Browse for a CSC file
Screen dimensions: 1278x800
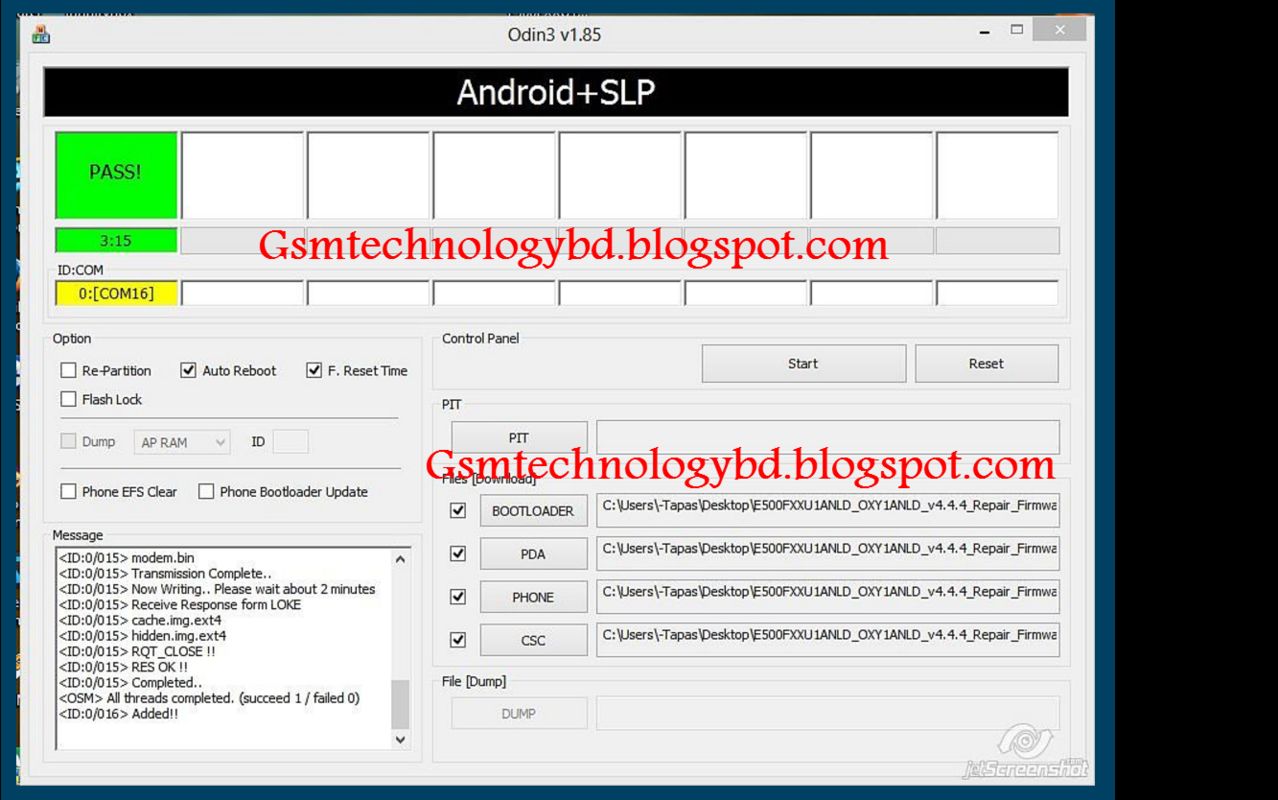coord(533,640)
